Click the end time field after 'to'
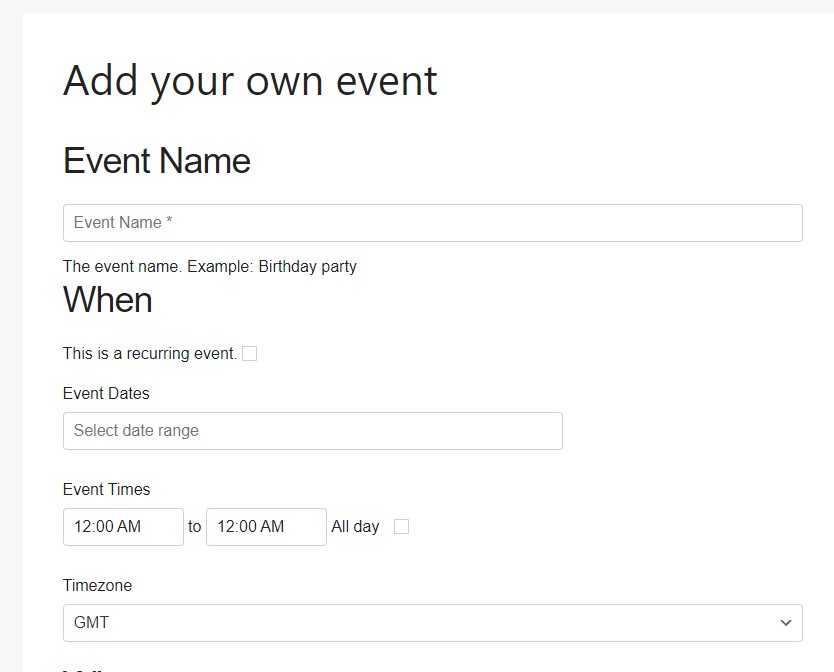The height and width of the screenshot is (672, 834). point(266,527)
